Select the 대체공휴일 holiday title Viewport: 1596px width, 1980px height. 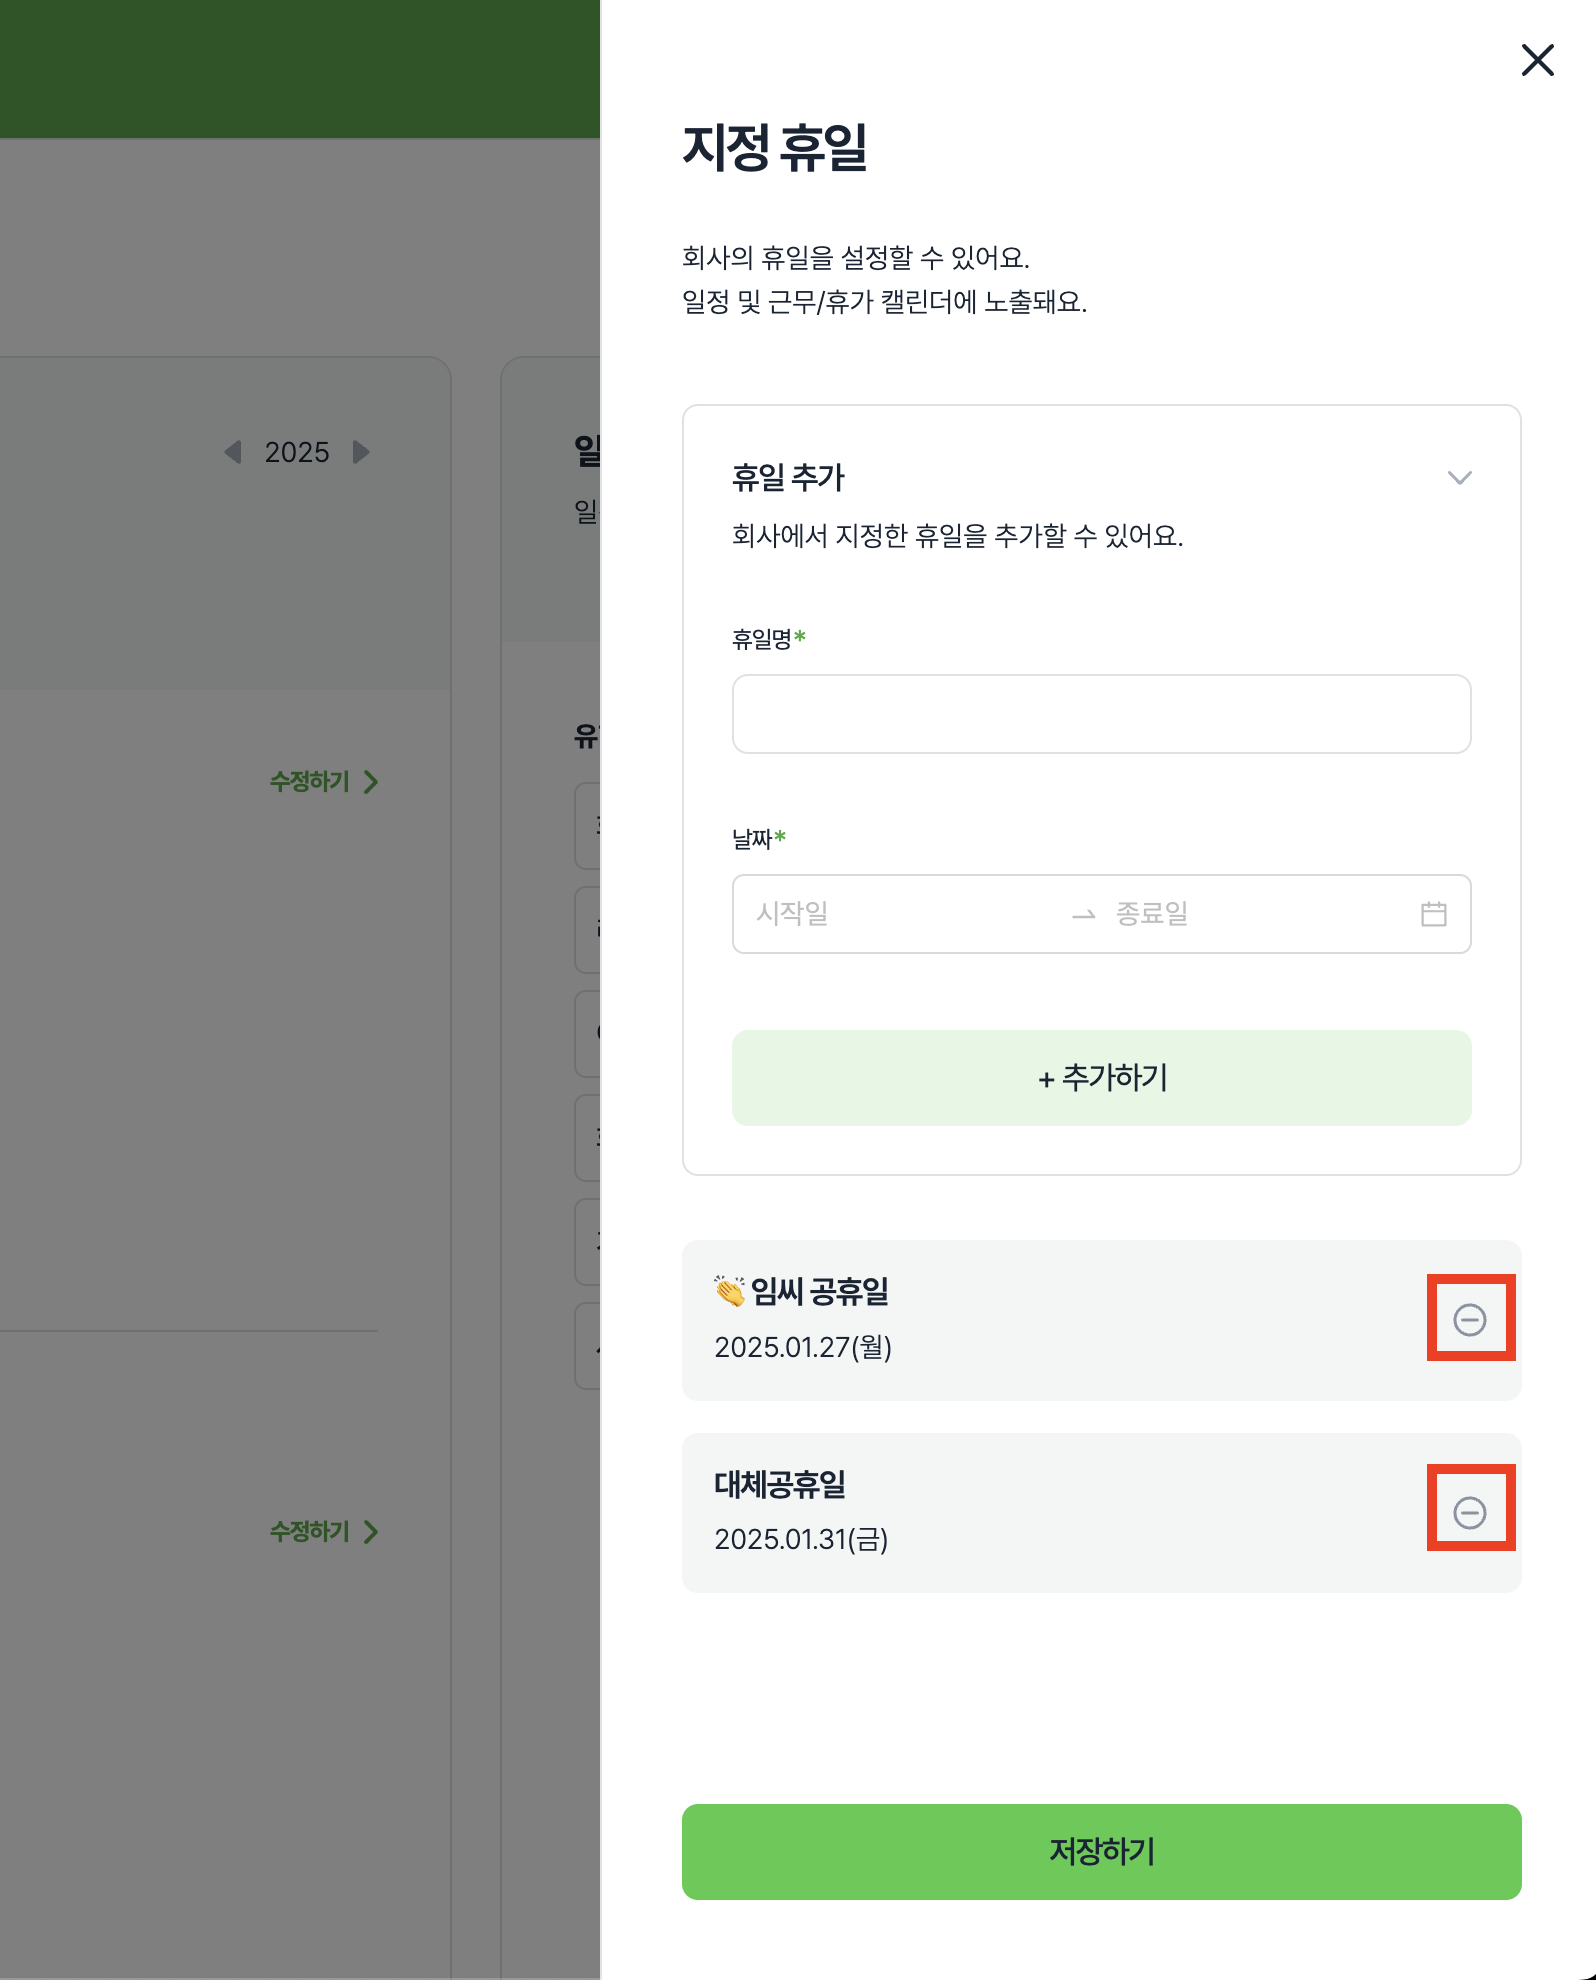[x=780, y=1485]
